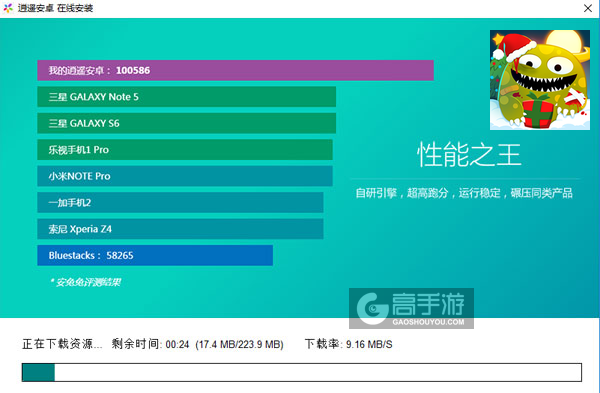Click the 高手游 gaoshouyou.com watermark logo
This screenshot has height=393, width=600.
411,308
